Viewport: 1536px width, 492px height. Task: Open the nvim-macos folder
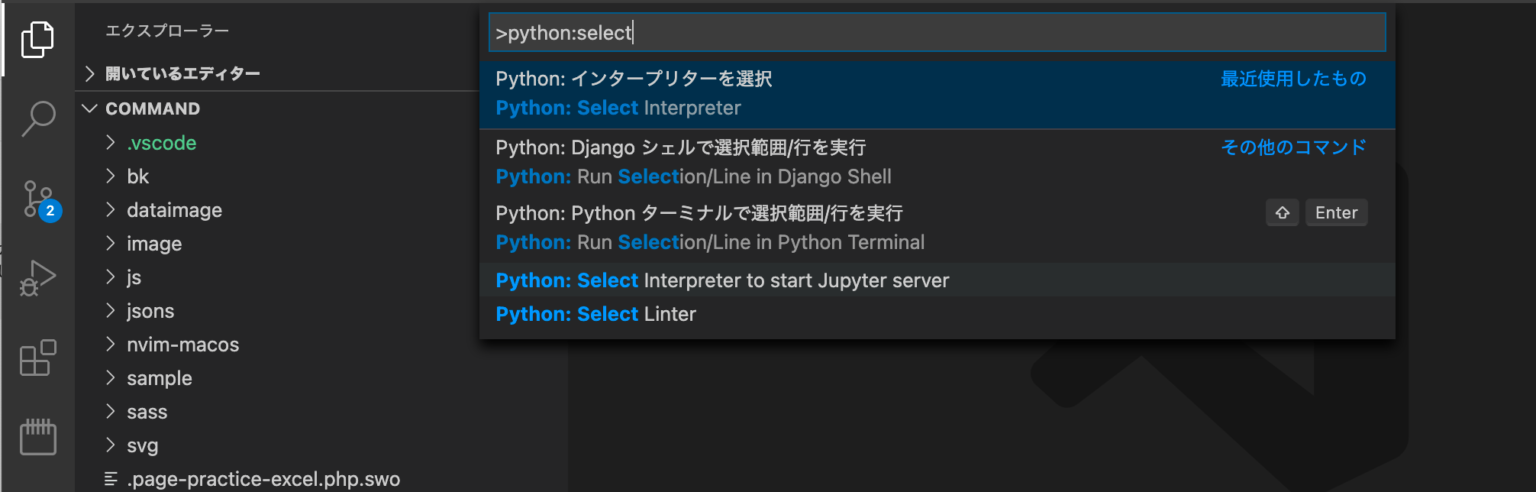(x=182, y=345)
